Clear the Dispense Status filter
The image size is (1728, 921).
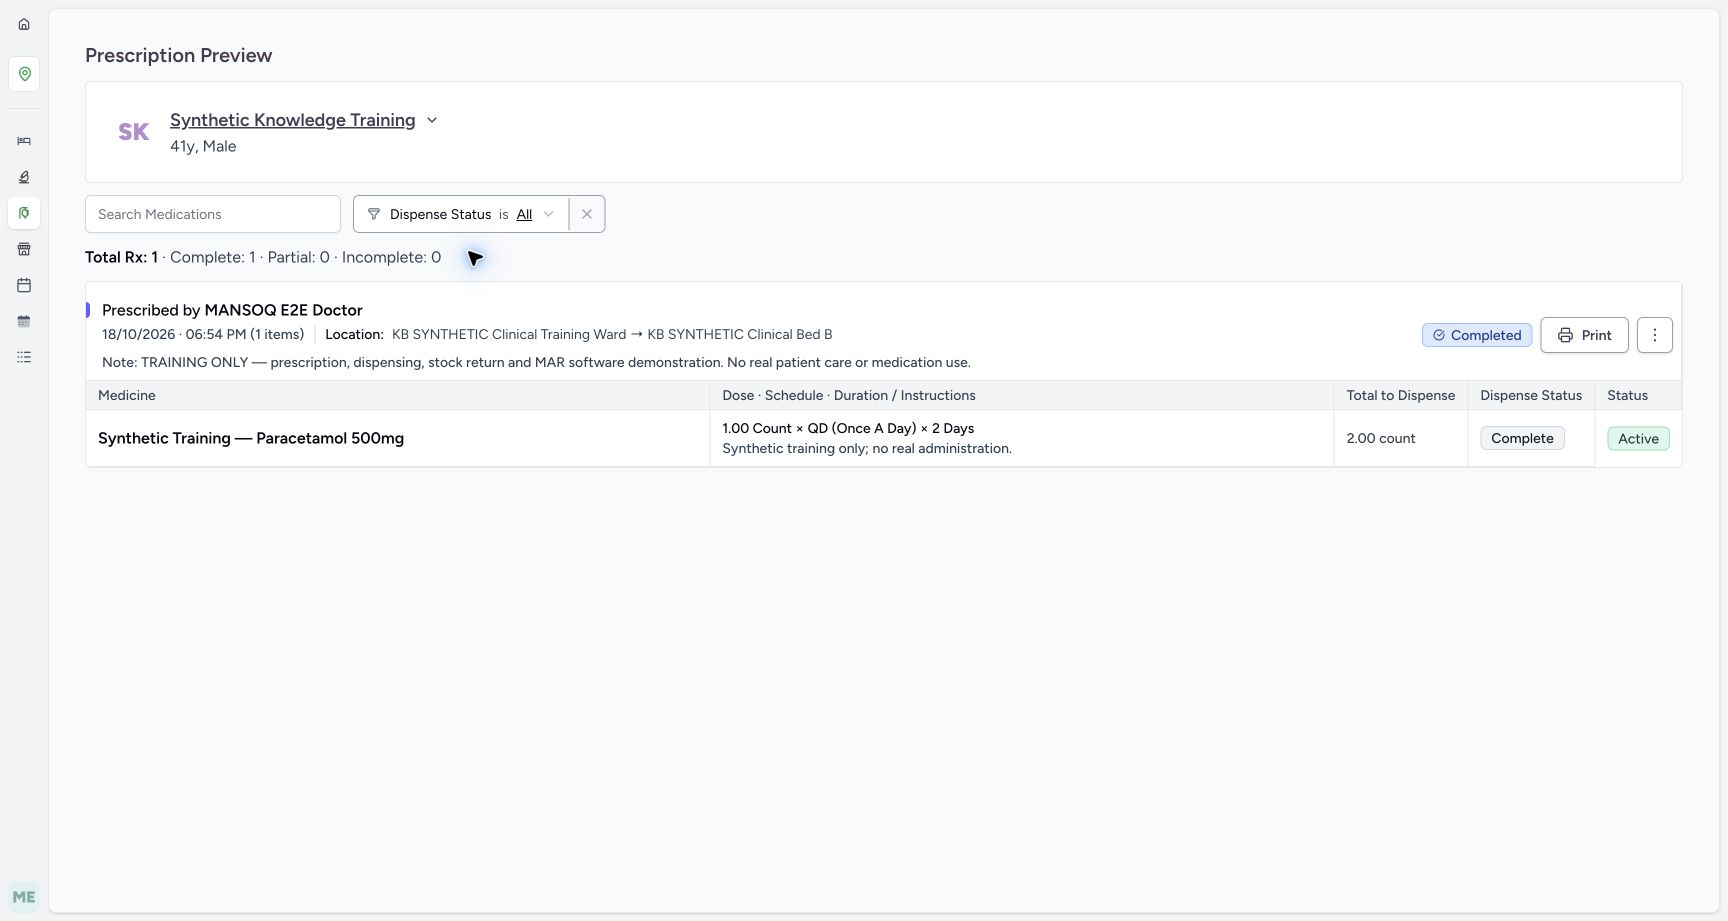[587, 214]
